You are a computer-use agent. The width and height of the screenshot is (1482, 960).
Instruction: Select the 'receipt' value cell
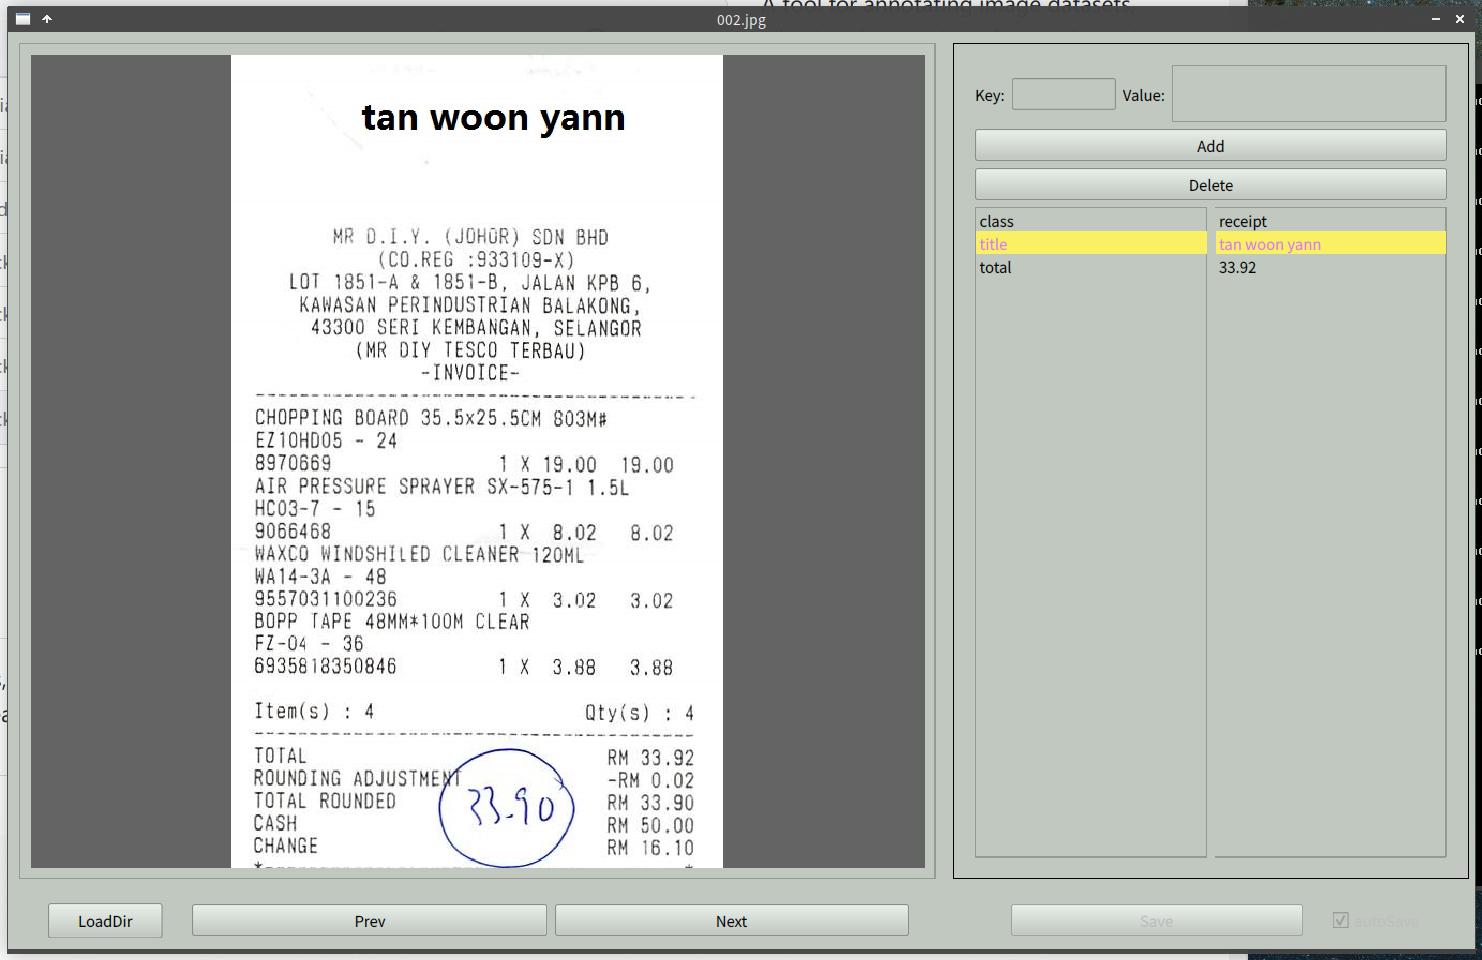click(1330, 221)
